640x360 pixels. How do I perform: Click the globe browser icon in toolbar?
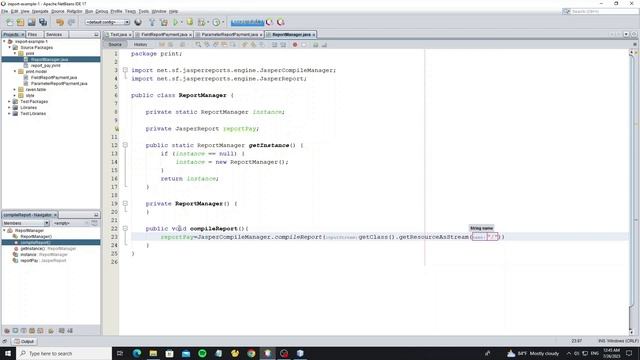click(x=138, y=22)
